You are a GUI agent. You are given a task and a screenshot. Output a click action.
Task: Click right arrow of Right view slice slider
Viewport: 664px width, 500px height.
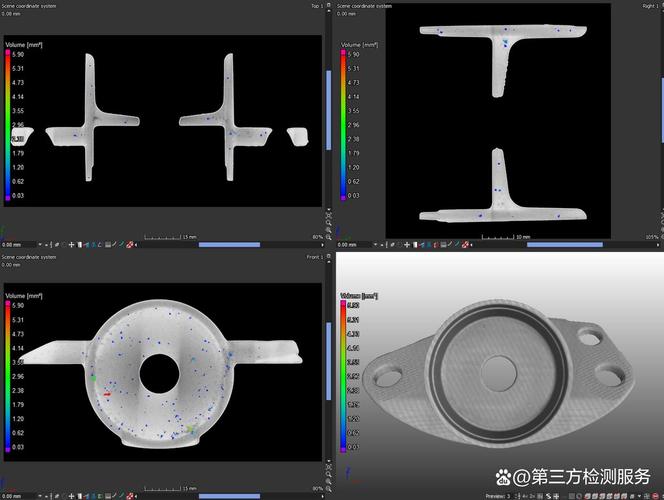[658, 244]
